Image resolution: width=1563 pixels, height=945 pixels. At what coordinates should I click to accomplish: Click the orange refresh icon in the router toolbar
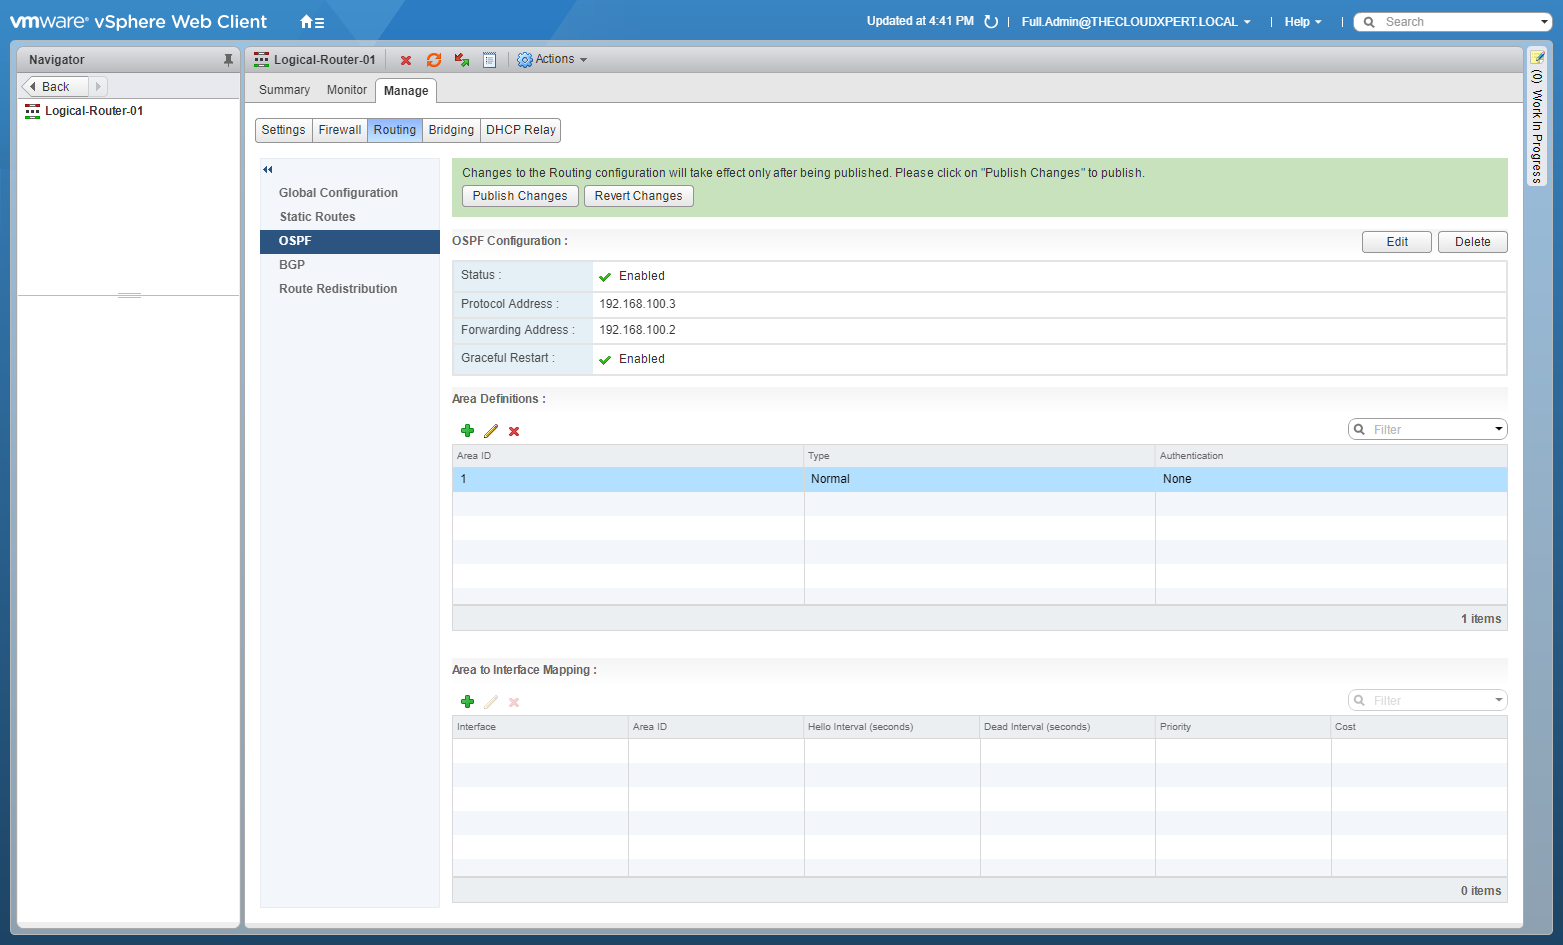[434, 60]
